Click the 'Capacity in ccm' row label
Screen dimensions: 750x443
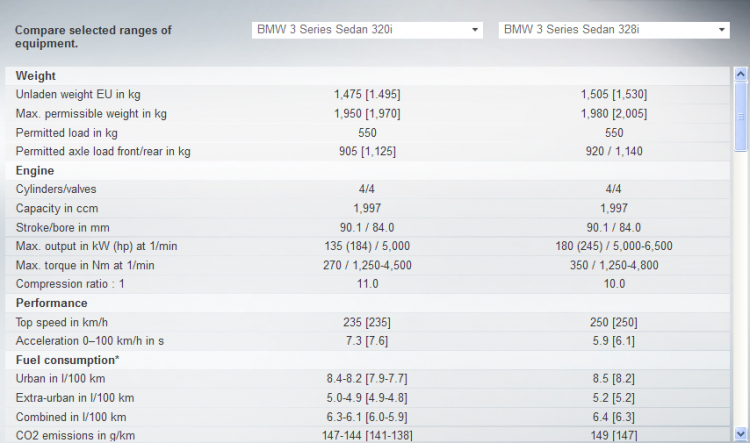tap(57, 209)
